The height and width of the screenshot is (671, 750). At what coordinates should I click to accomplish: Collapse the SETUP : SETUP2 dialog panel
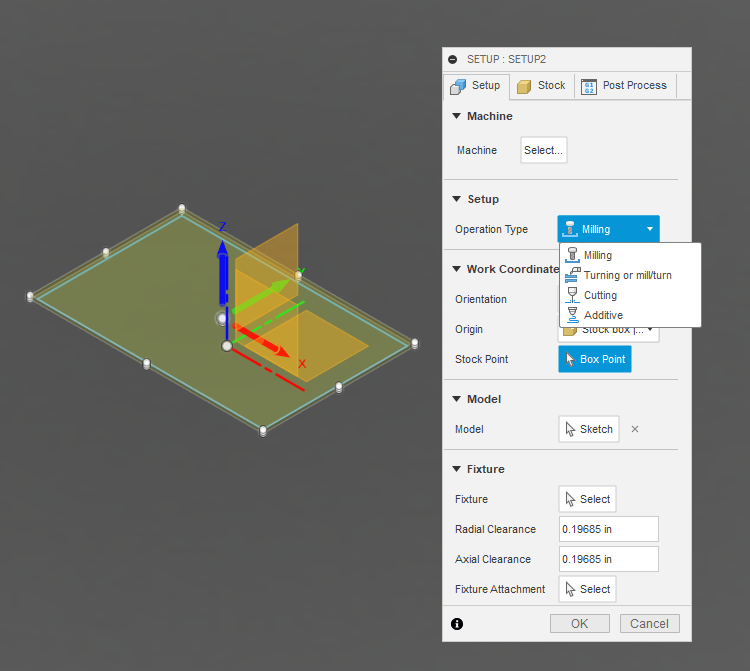pos(453,60)
